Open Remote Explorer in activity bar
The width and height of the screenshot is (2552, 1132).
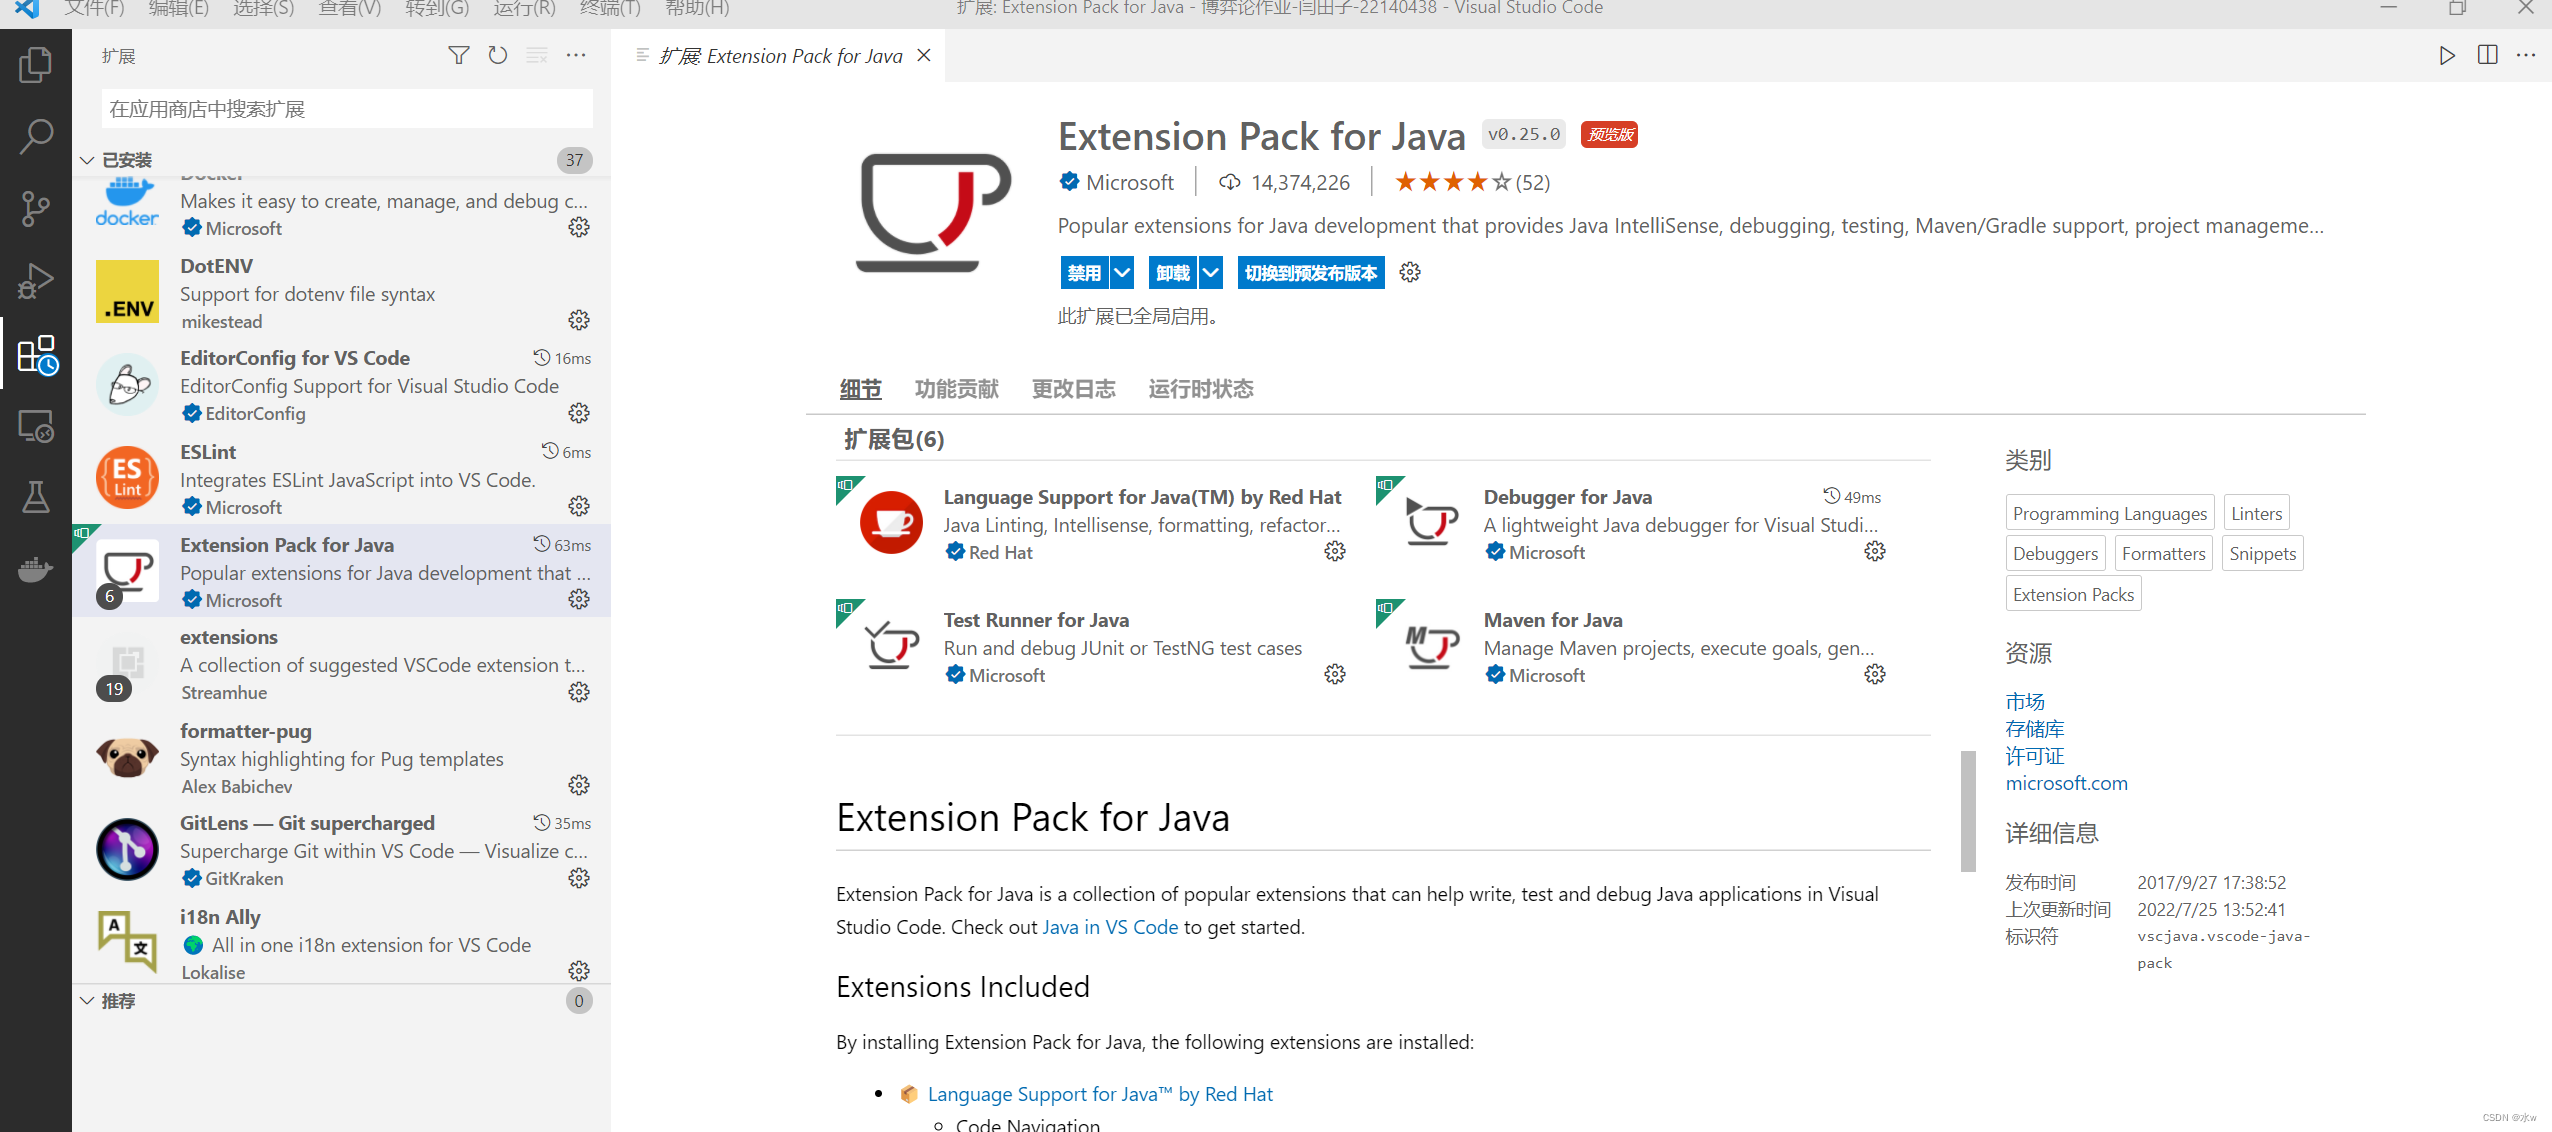[x=35, y=427]
